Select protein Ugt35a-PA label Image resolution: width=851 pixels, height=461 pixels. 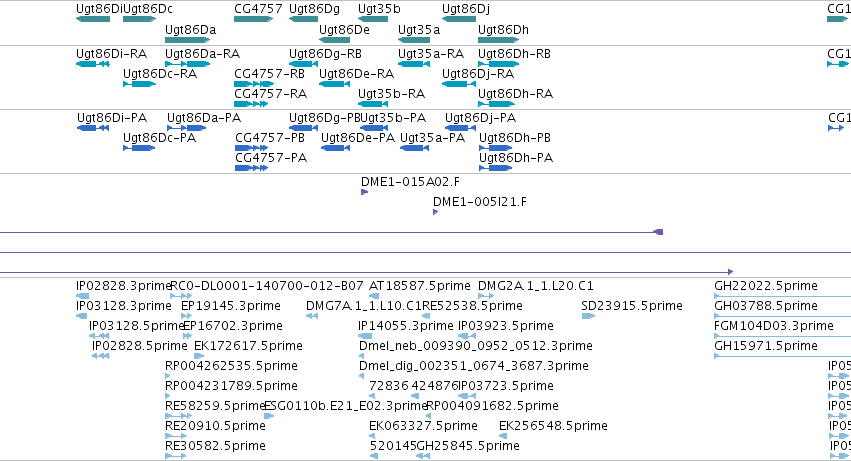pyautogui.click(x=433, y=138)
